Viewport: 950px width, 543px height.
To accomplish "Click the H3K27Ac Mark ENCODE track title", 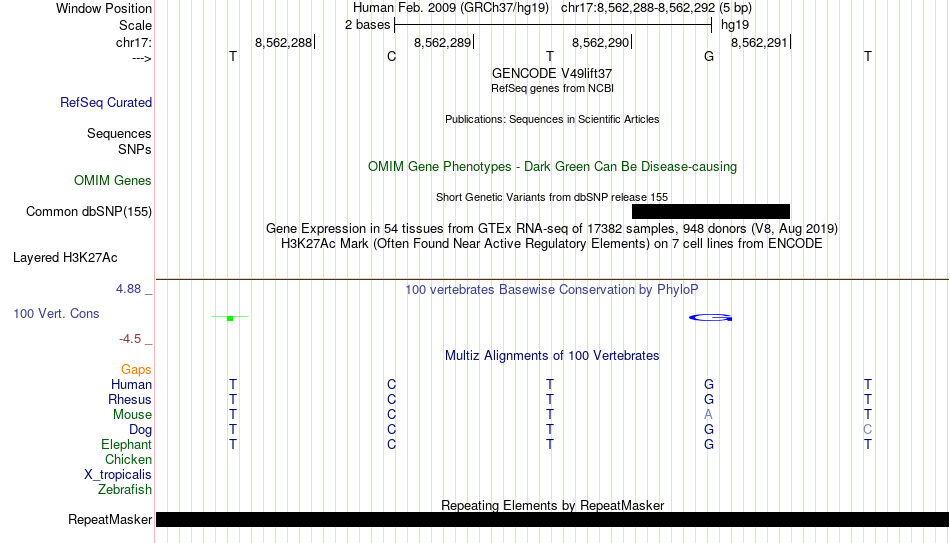I will (552, 244).
